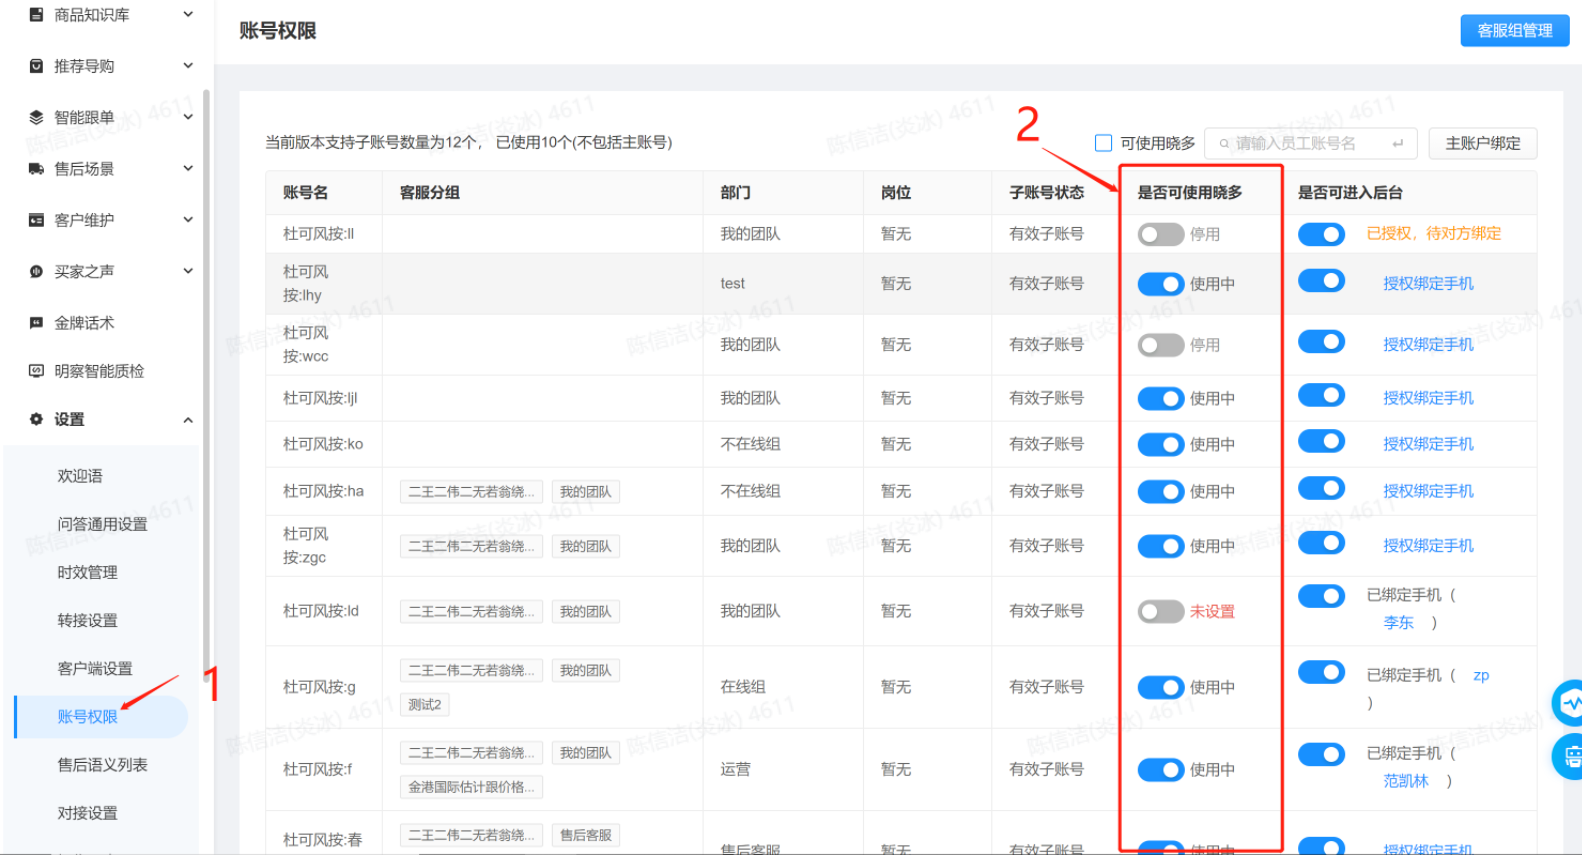Image resolution: width=1582 pixels, height=855 pixels.
Task: Click the zp bound phone link
Action: (1481, 675)
